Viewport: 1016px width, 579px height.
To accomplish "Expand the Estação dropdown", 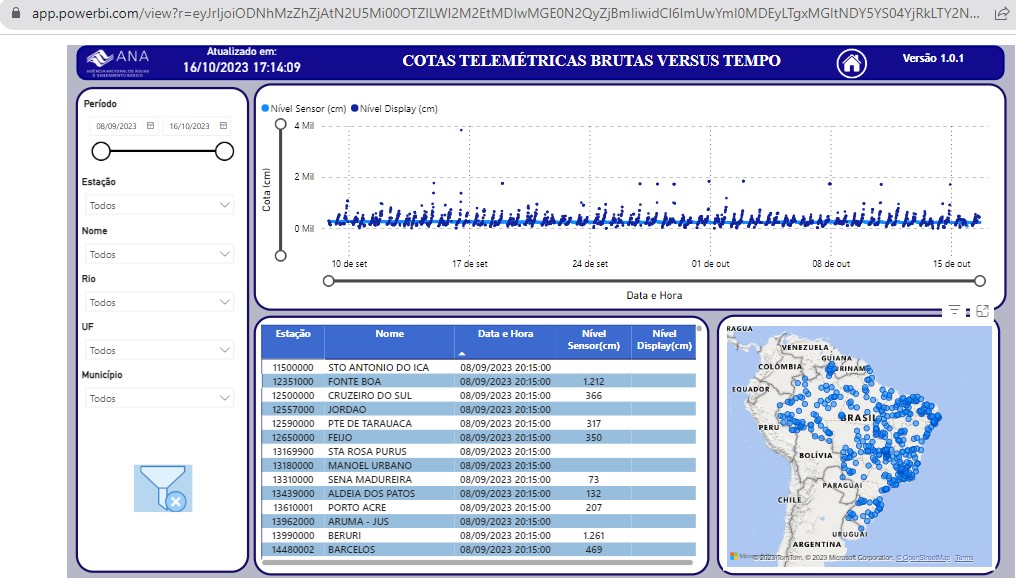I will pyautogui.click(x=159, y=205).
